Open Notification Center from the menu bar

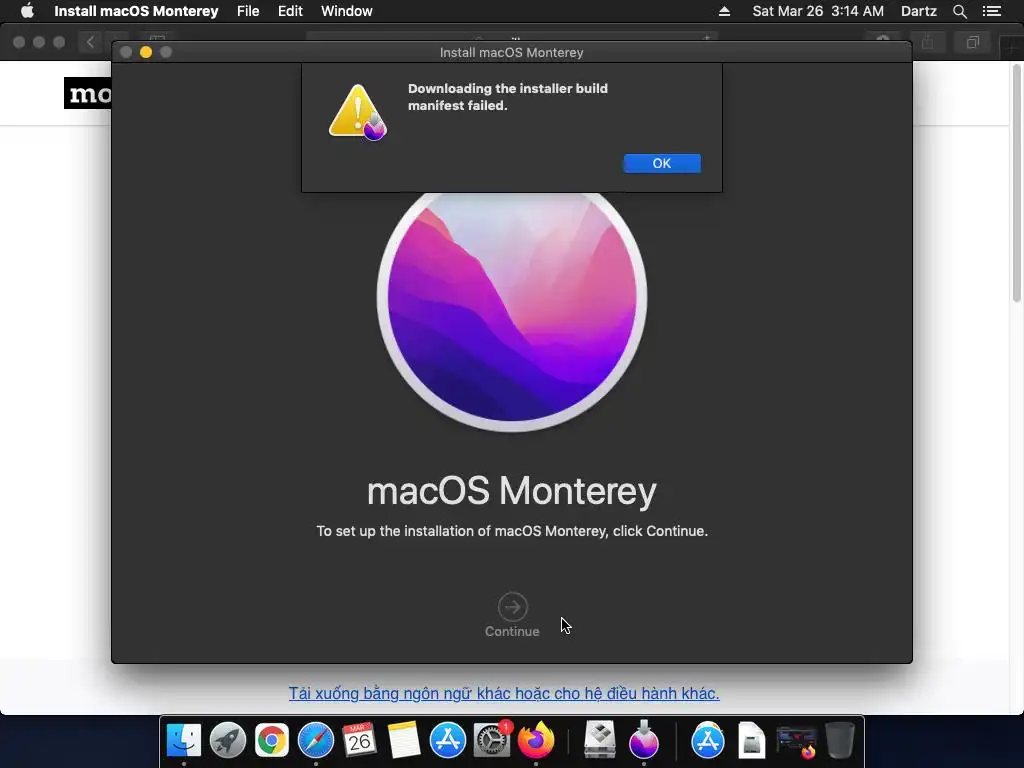tap(991, 11)
